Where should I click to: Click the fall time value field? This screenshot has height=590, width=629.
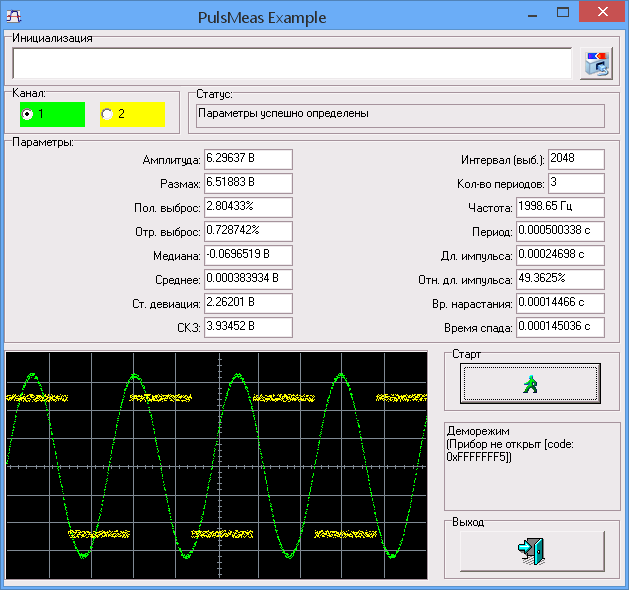point(576,328)
